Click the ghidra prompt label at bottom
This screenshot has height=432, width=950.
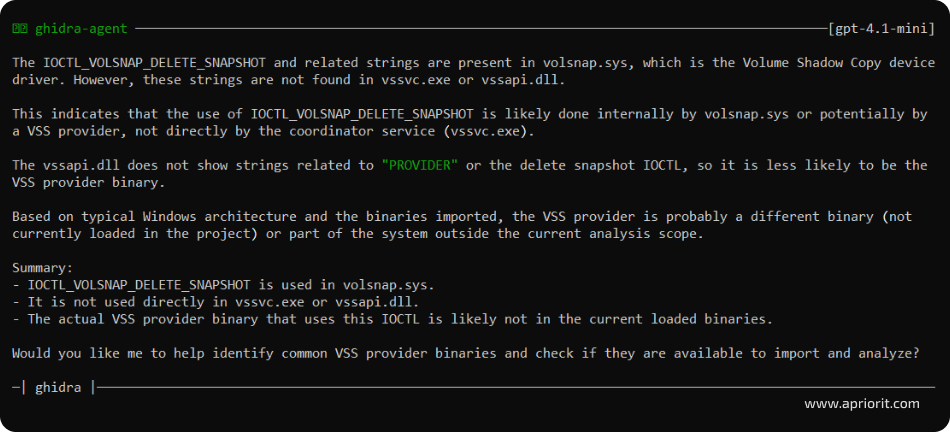click(61, 385)
